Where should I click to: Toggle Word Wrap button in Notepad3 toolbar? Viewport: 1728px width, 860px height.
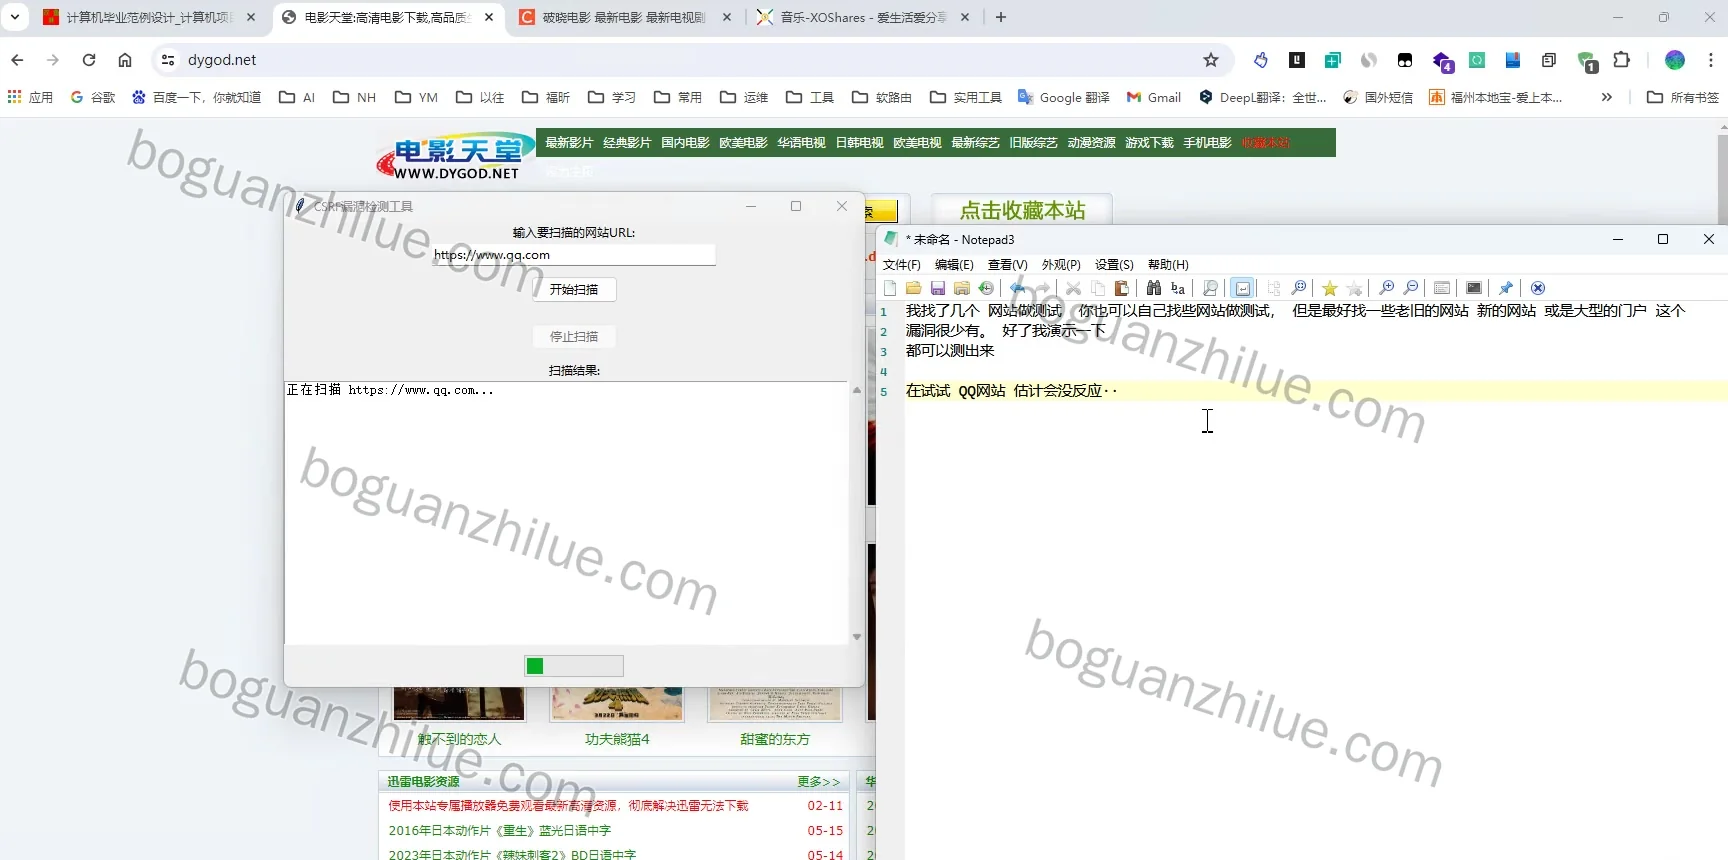click(1242, 288)
